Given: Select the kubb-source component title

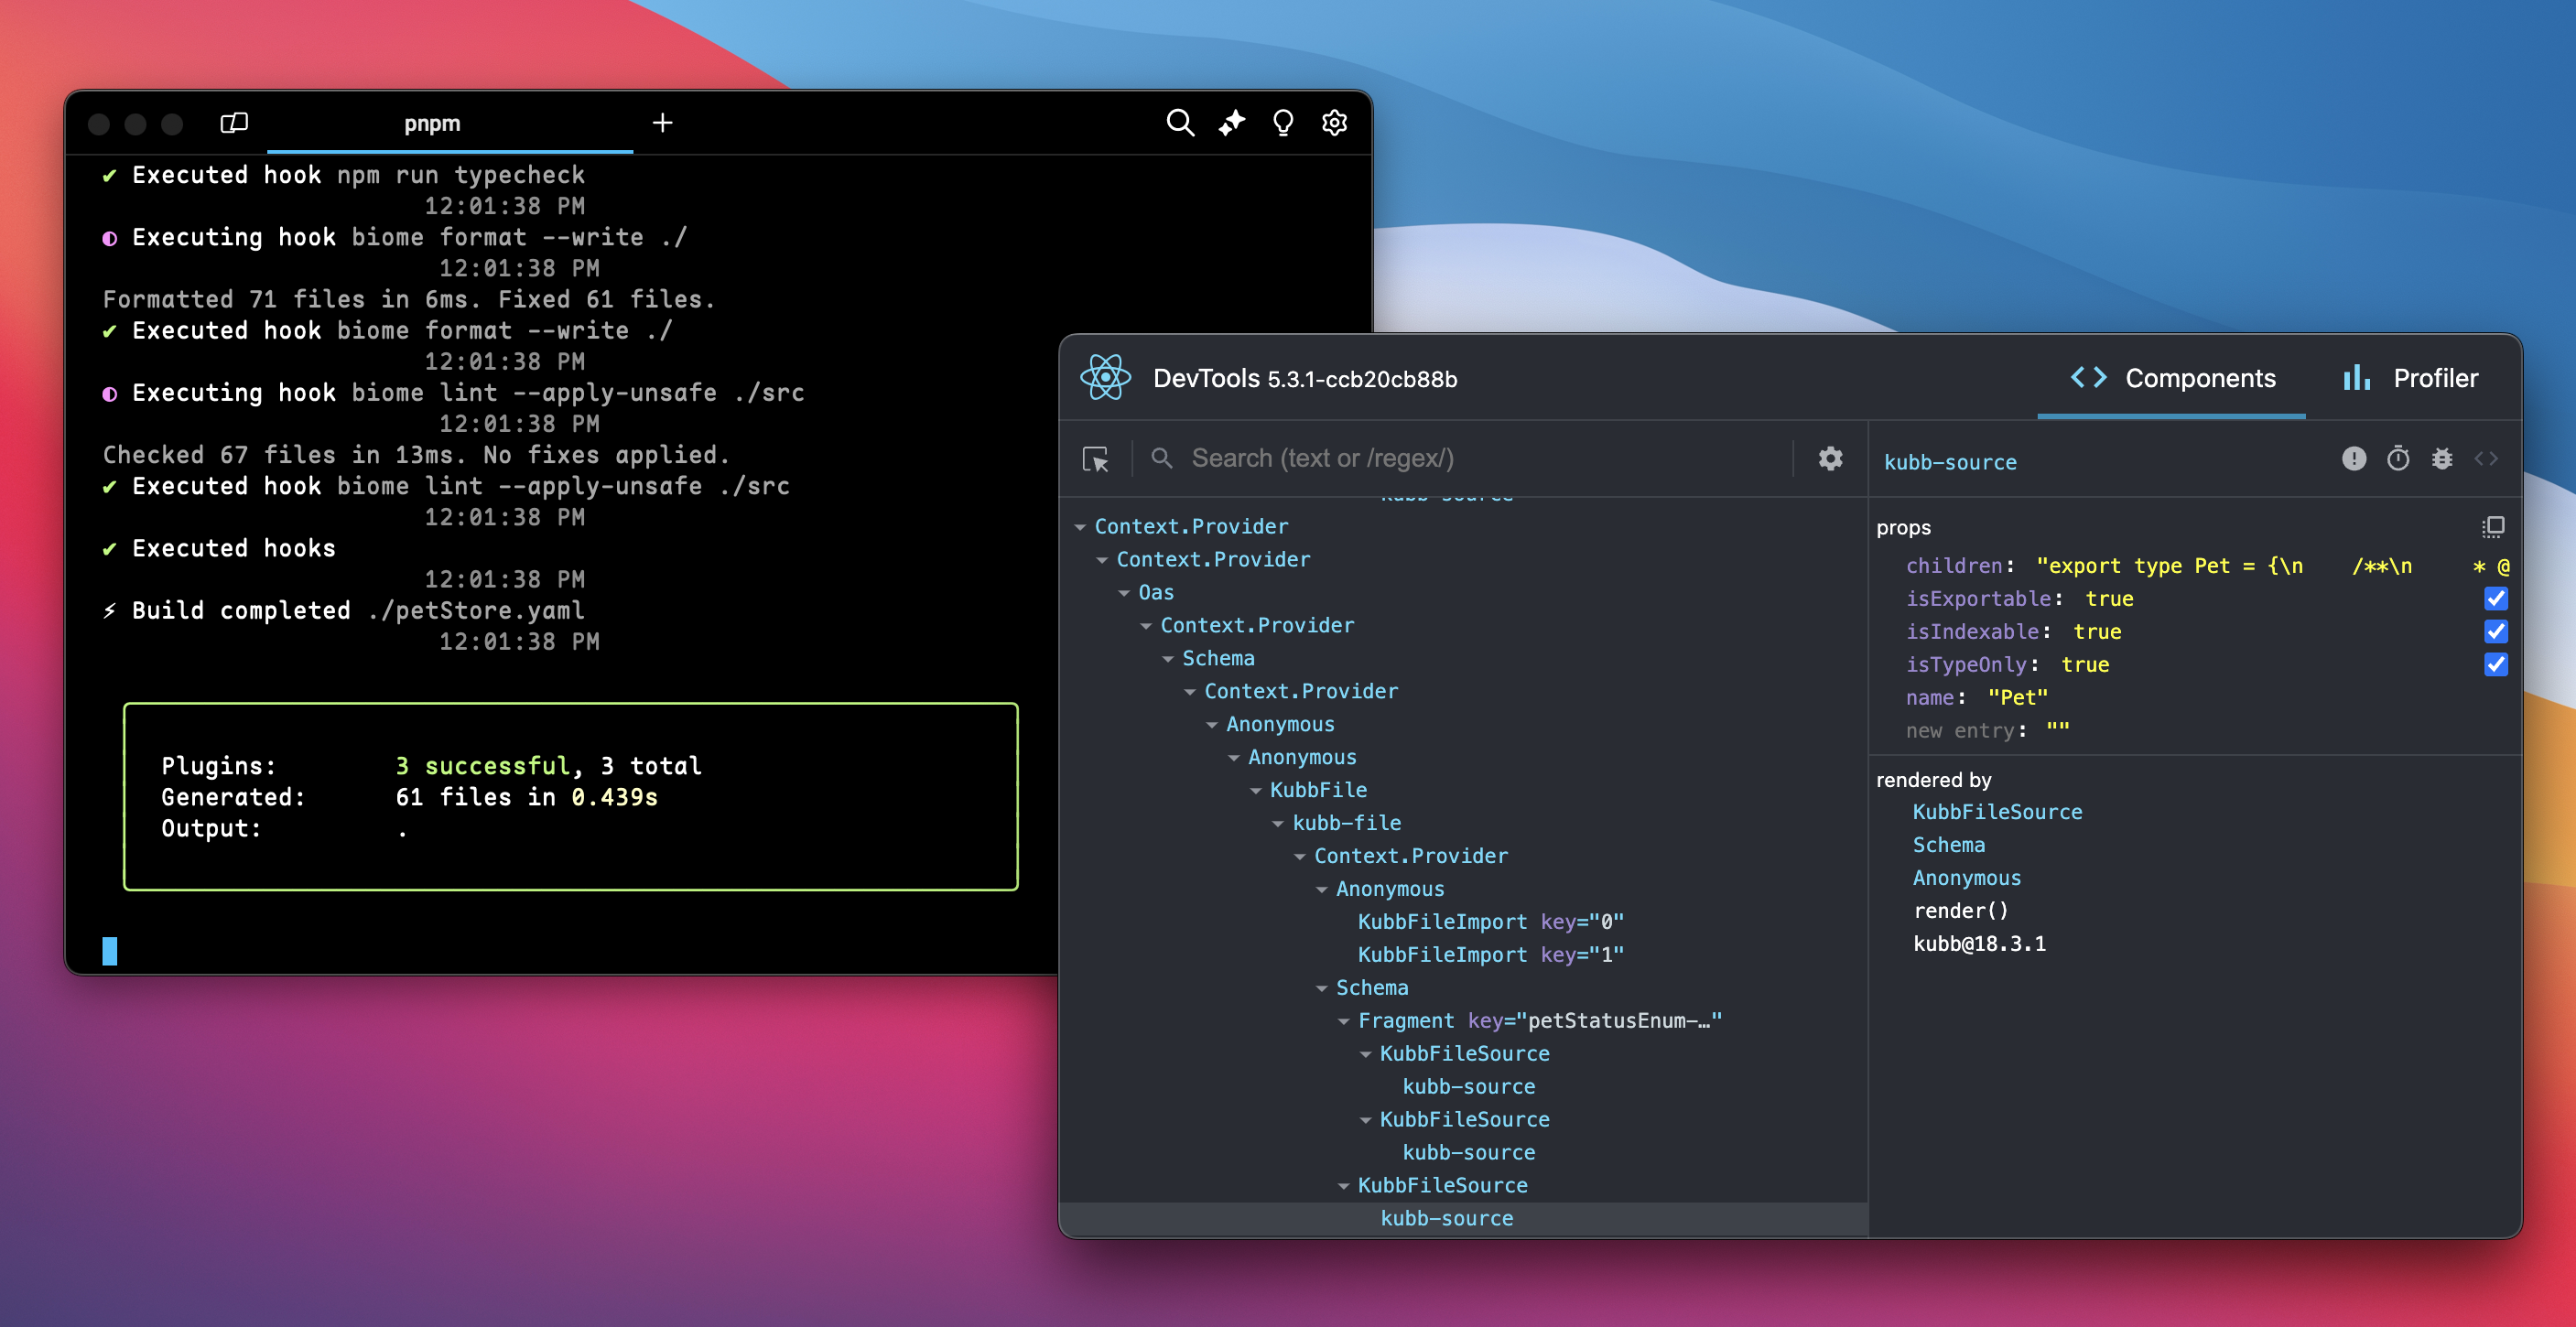Looking at the screenshot, I should 1950,462.
